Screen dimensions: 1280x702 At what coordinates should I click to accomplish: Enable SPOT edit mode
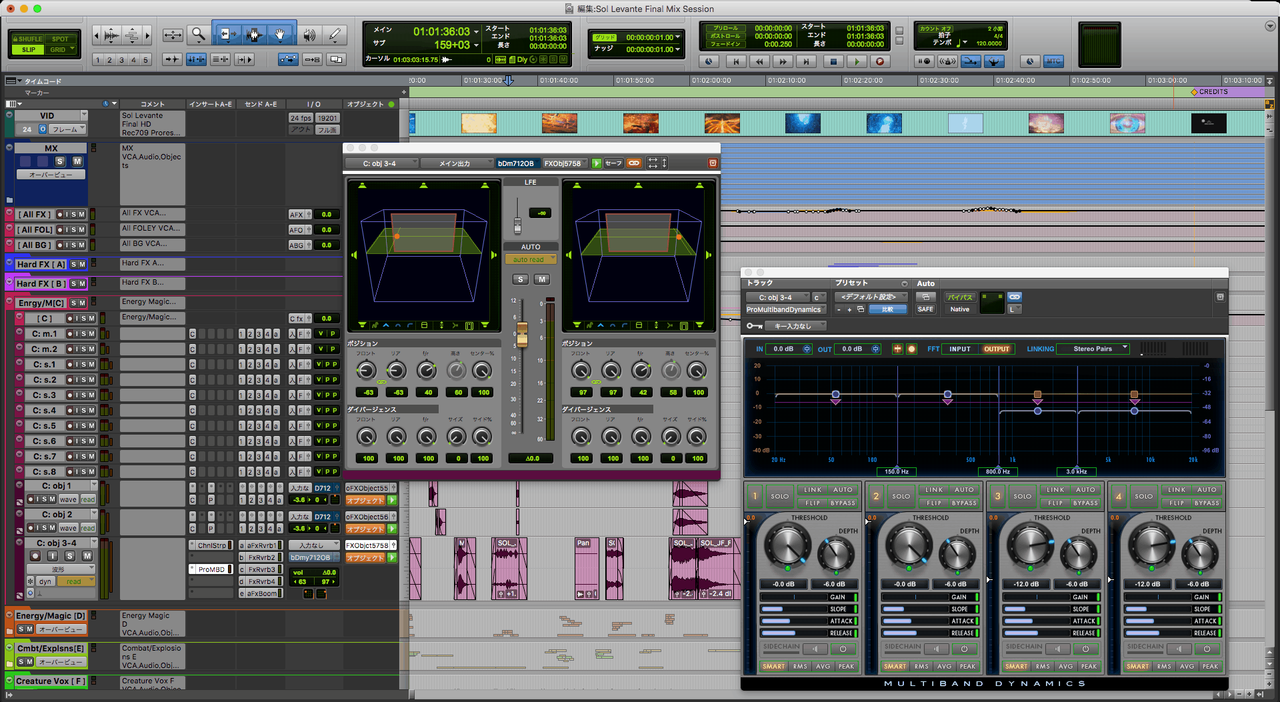click(60, 38)
